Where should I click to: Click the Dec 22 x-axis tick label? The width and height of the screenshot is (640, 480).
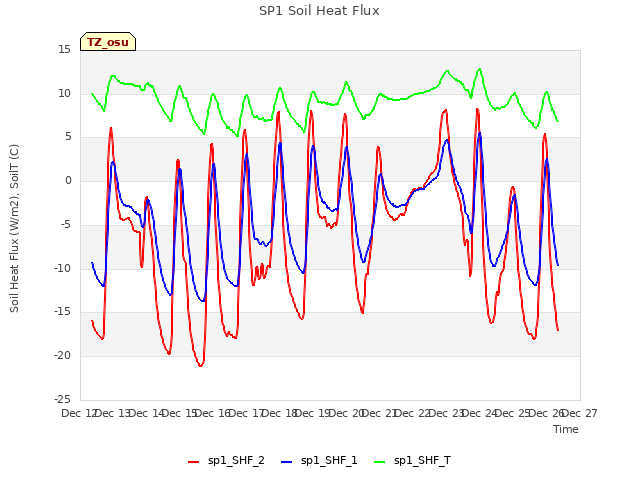point(413,413)
